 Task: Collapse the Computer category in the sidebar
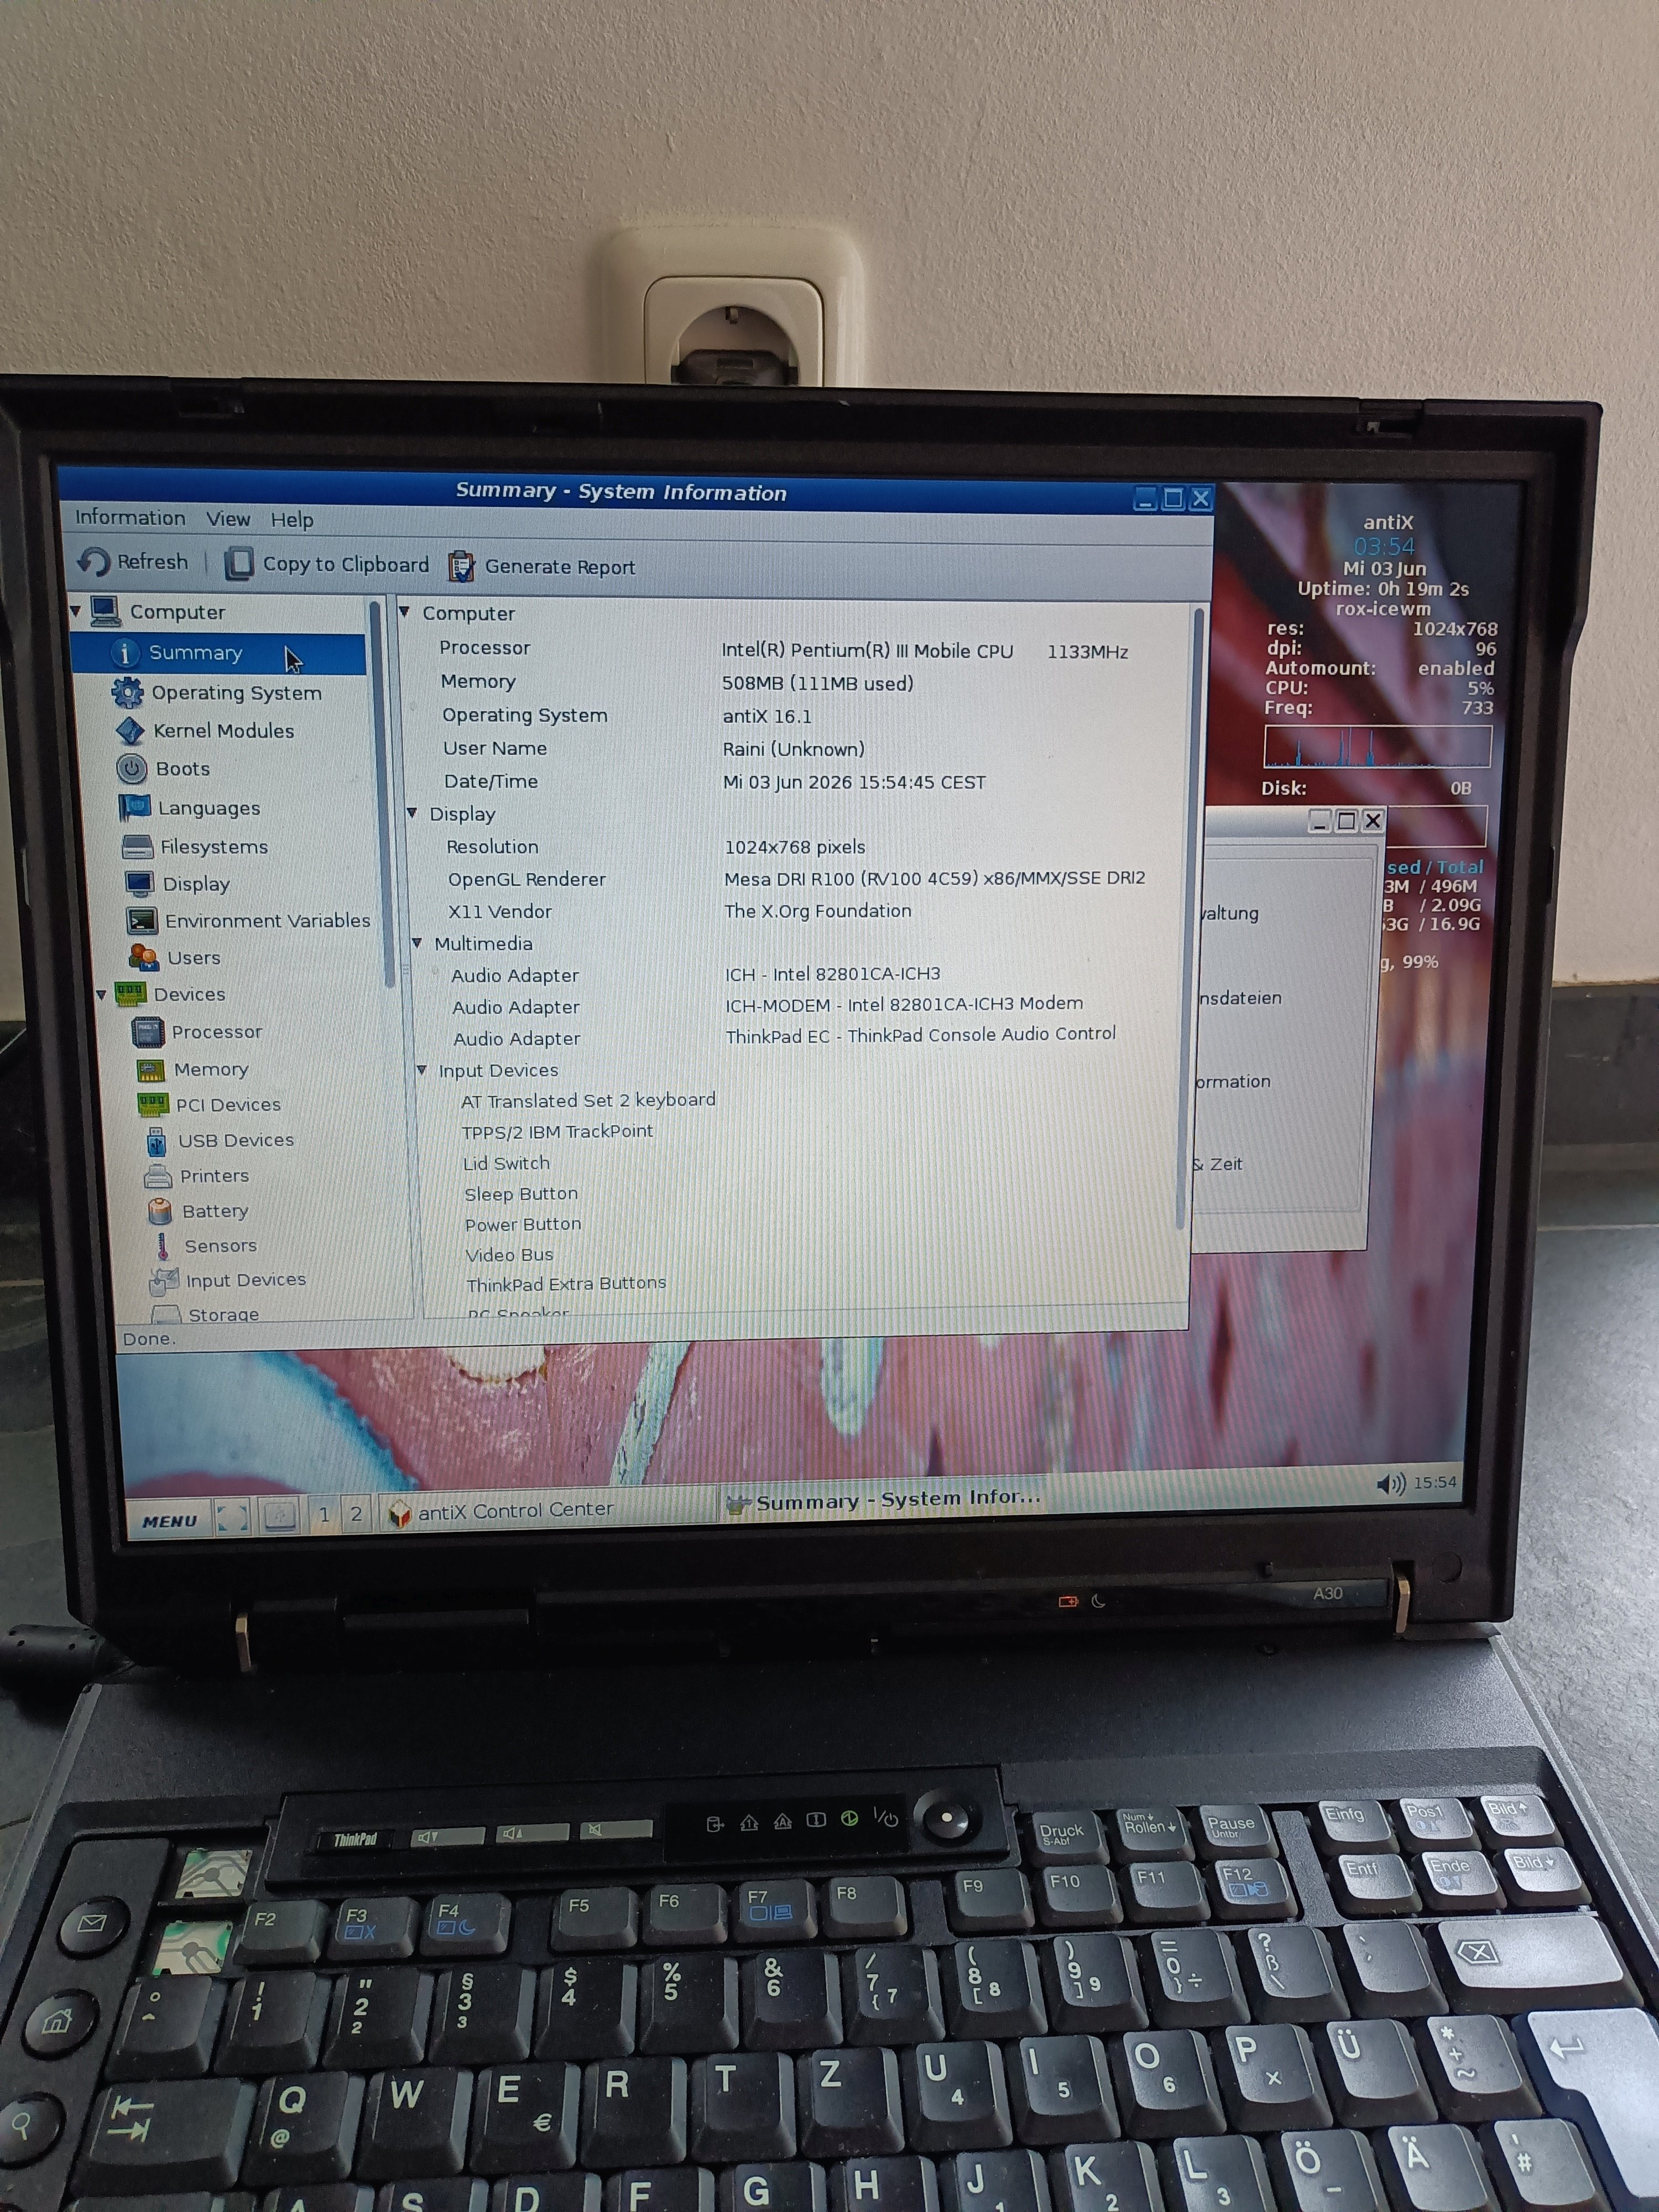(x=76, y=611)
